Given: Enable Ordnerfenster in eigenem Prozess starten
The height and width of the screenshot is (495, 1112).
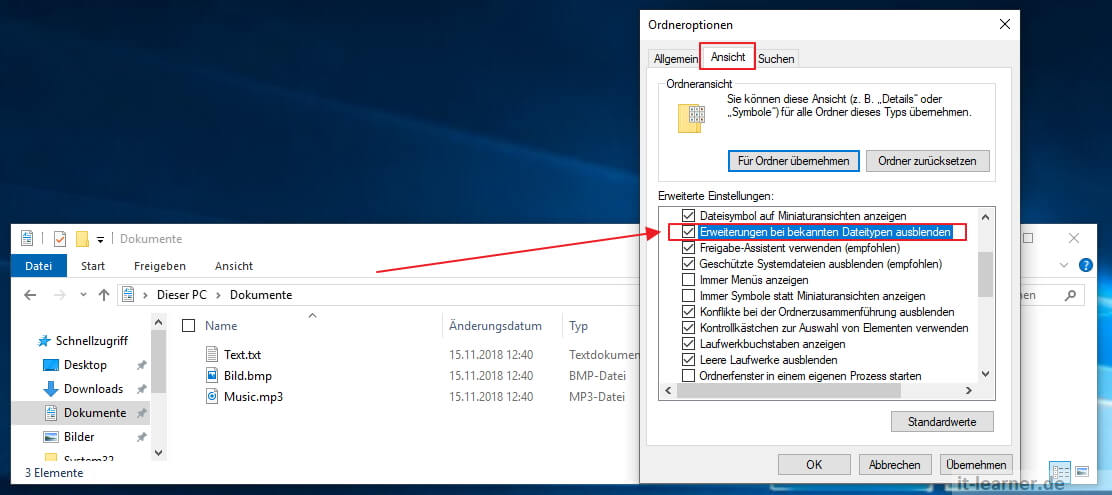Looking at the screenshot, I should tap(688, 375).
